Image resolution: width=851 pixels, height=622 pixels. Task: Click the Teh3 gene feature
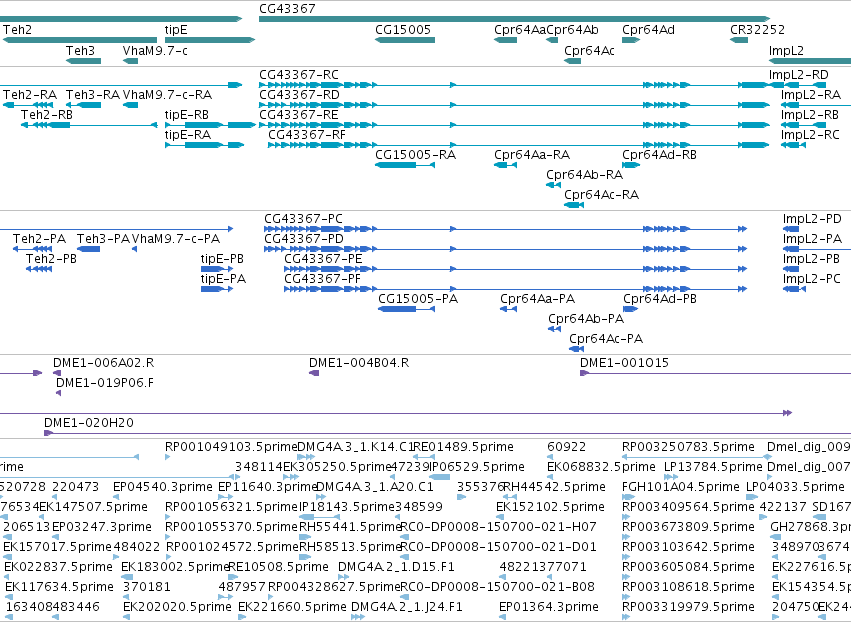click(83, 61)
